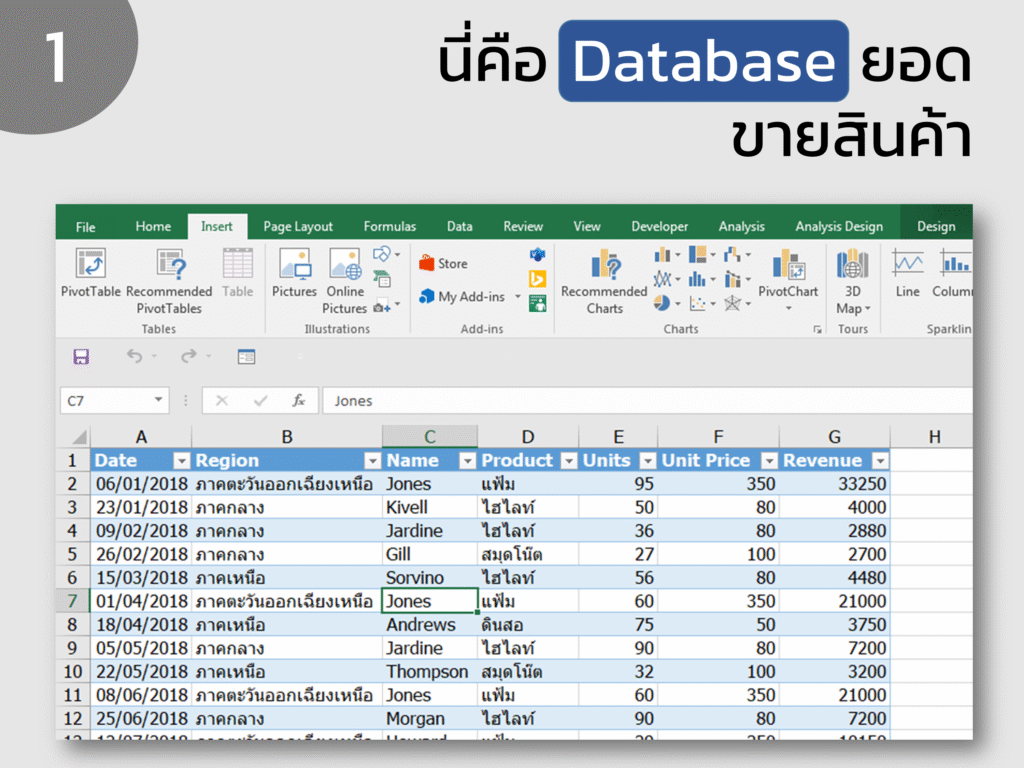The width and height of the screenshot is (1024, 768).
Task: Click the Undo arrow icon
Action: 135,356
